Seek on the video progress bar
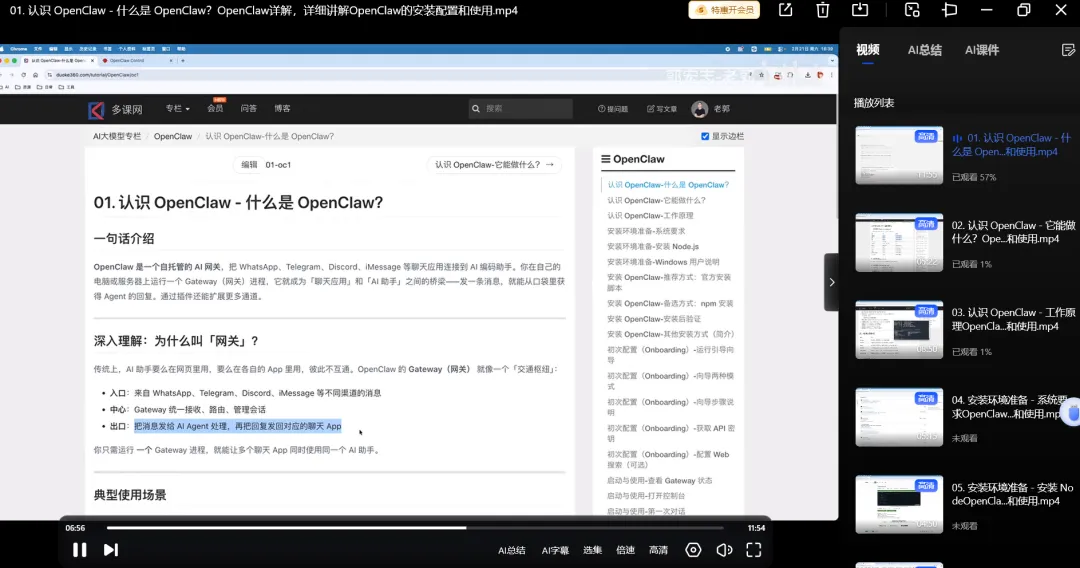The width and height of the screenshot is (1080, 568). click(415, 528)
